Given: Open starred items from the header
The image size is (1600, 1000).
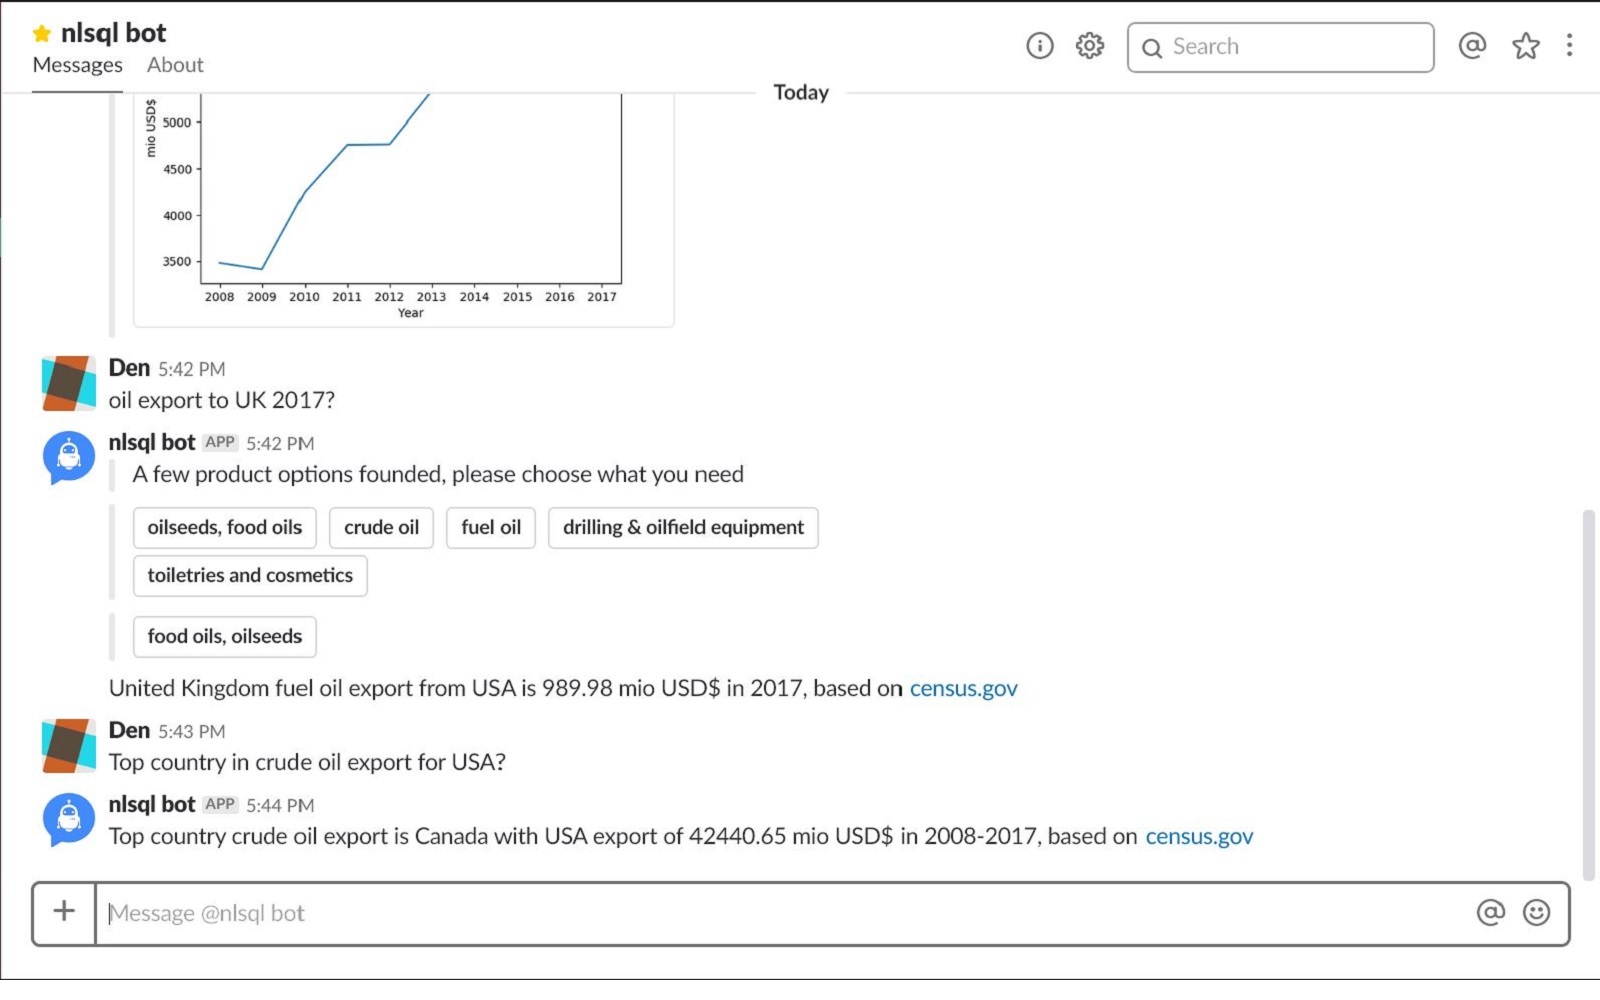Looking at the screenshot, I should (1526, 46).
